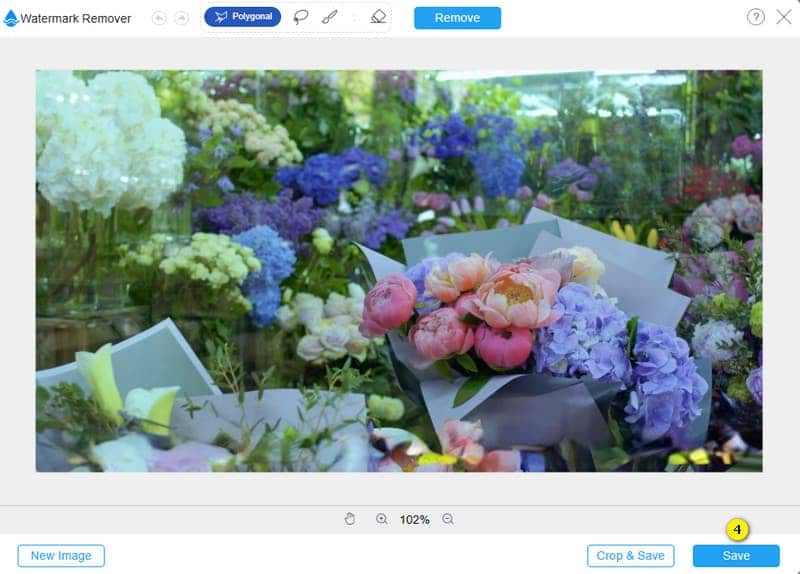
Task: Select the Lasso selection tool
Action: 301,17
